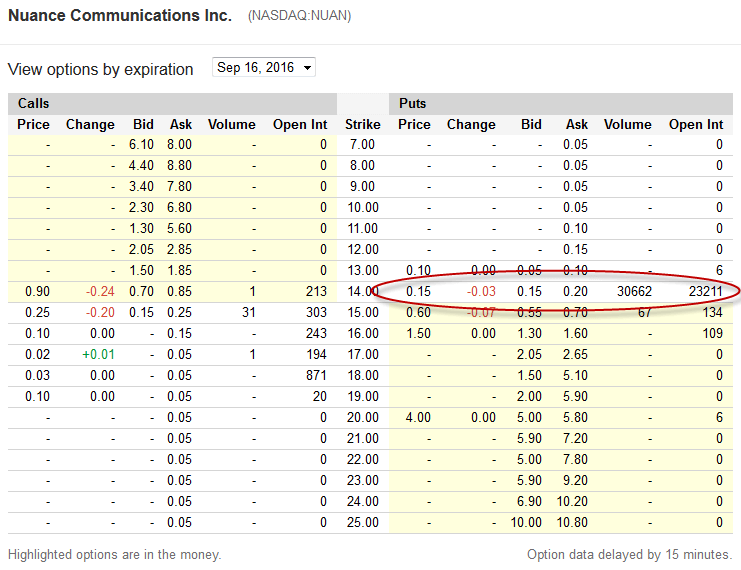Click the green +0.01 change value
The height and width of the screenshot is (570, 741).
point(98,354)
